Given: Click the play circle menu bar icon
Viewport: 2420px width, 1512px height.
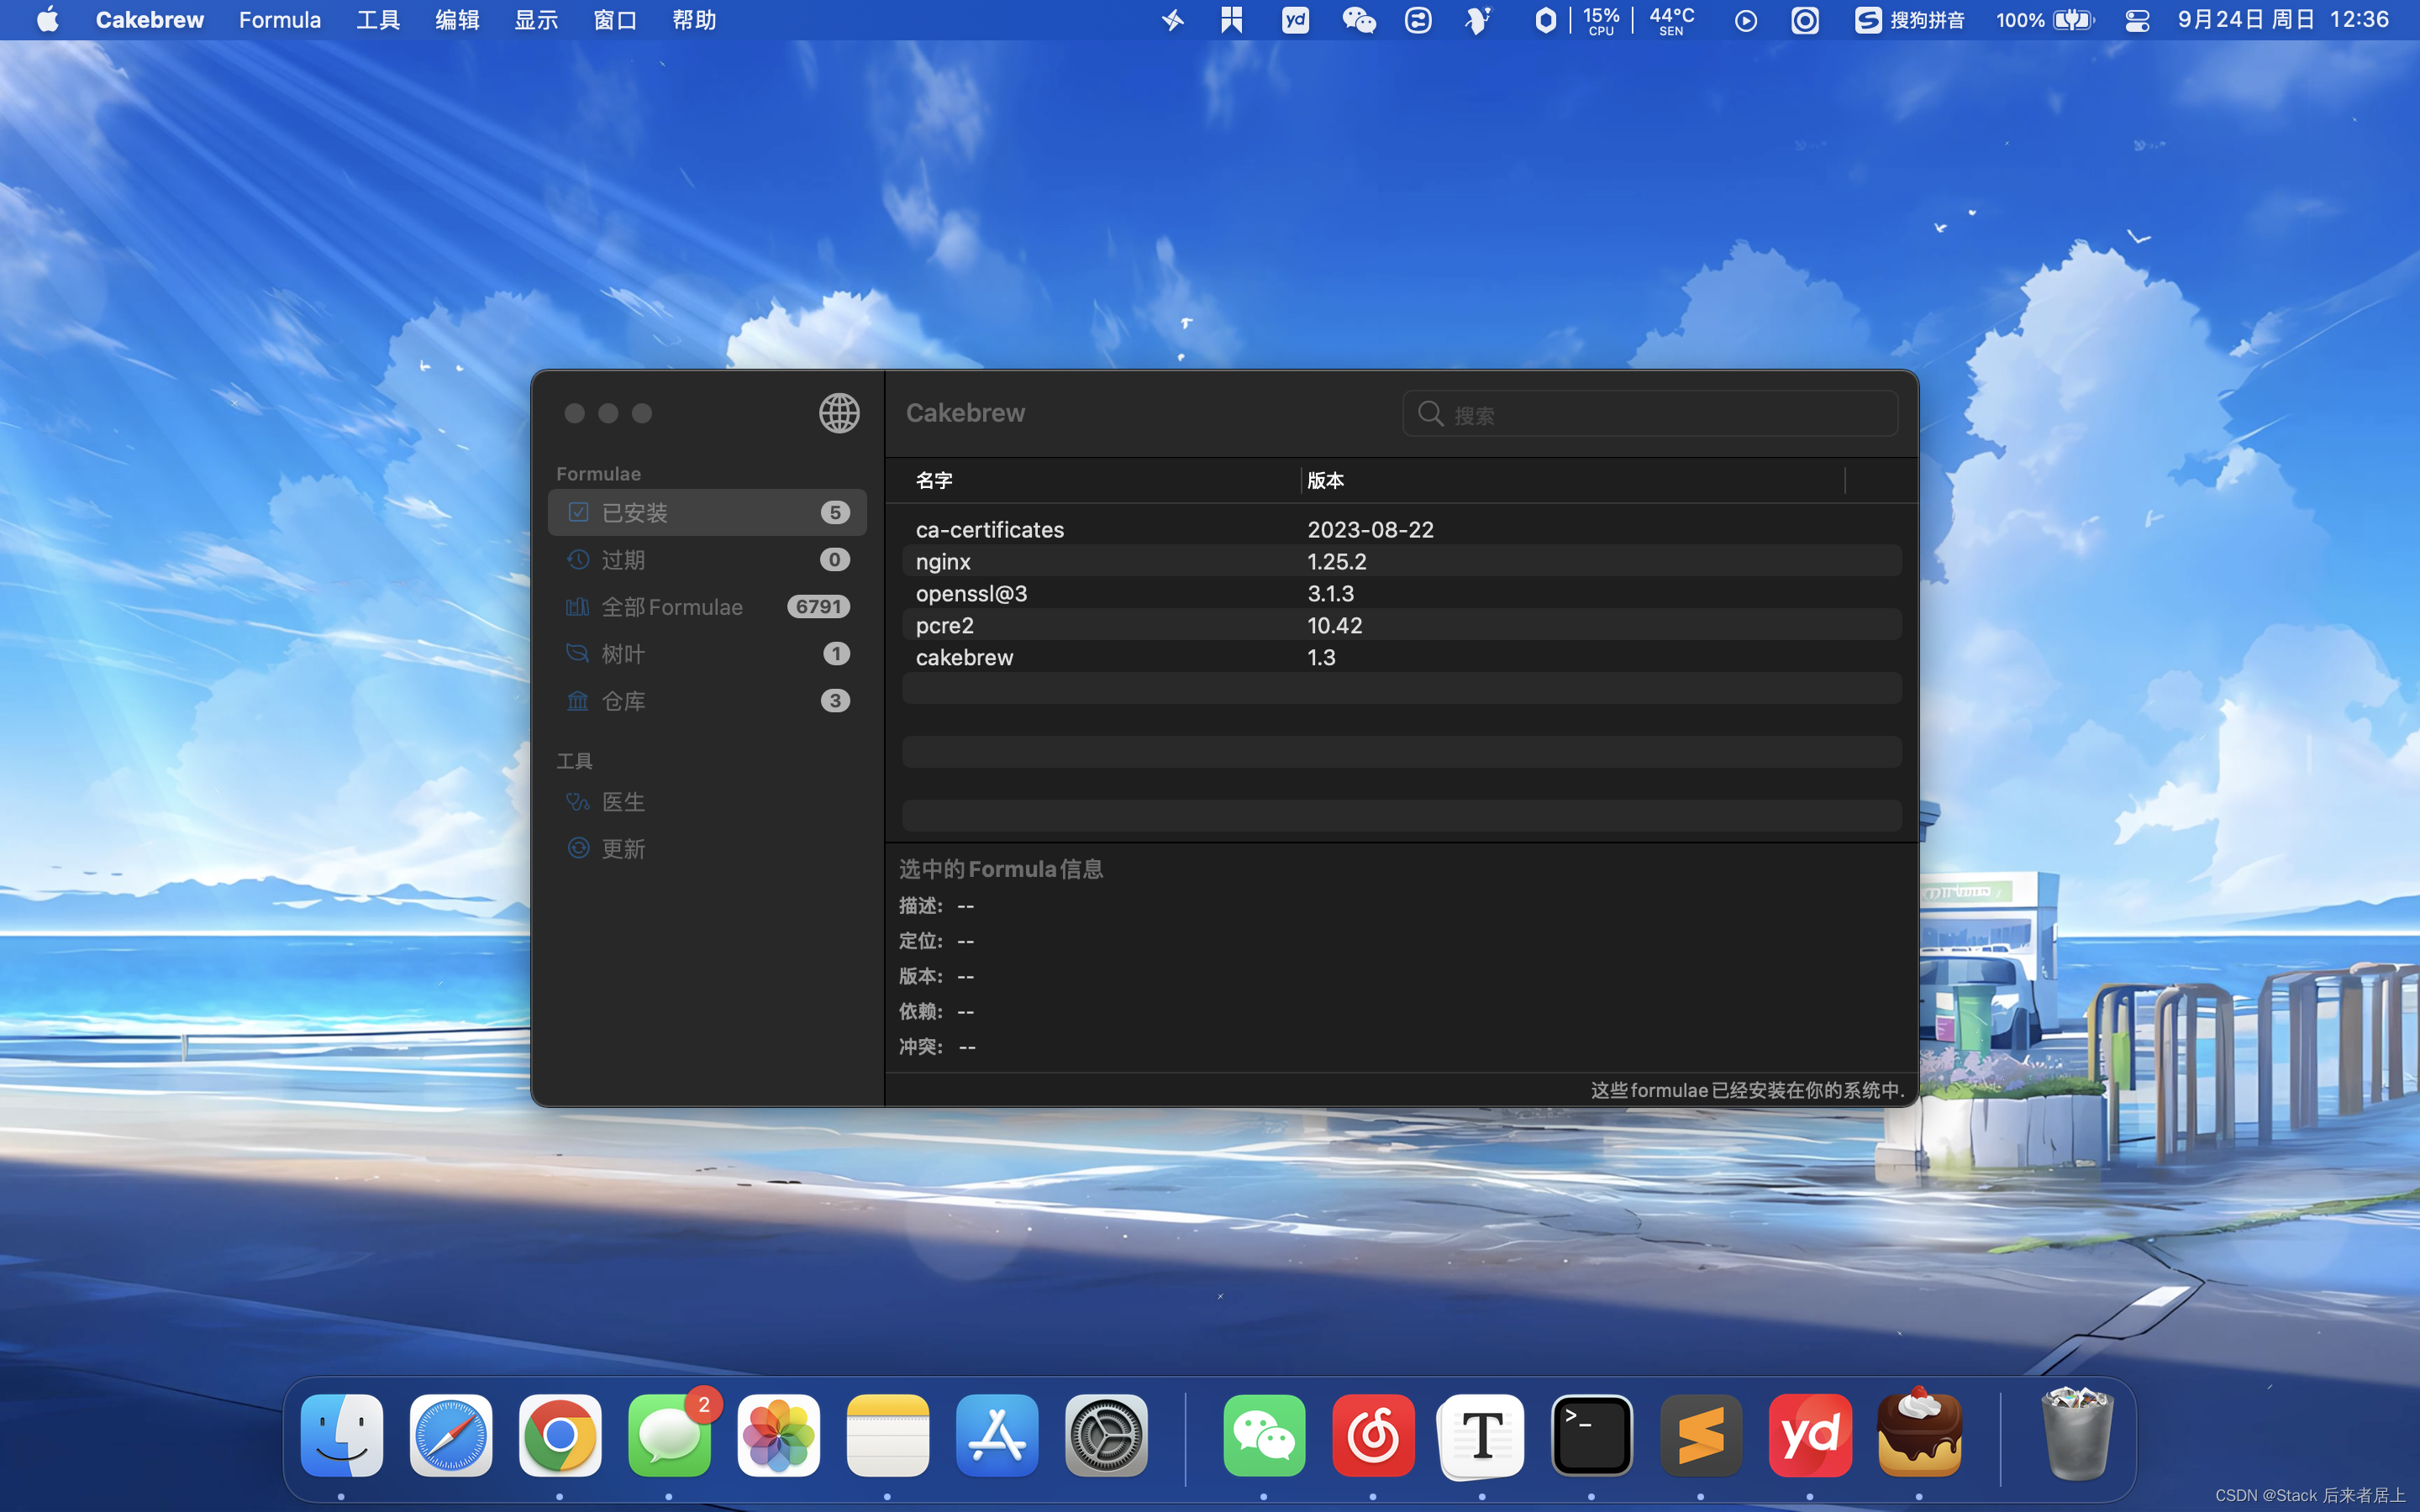Looking at the screenshot, I should click(1745, 20).
